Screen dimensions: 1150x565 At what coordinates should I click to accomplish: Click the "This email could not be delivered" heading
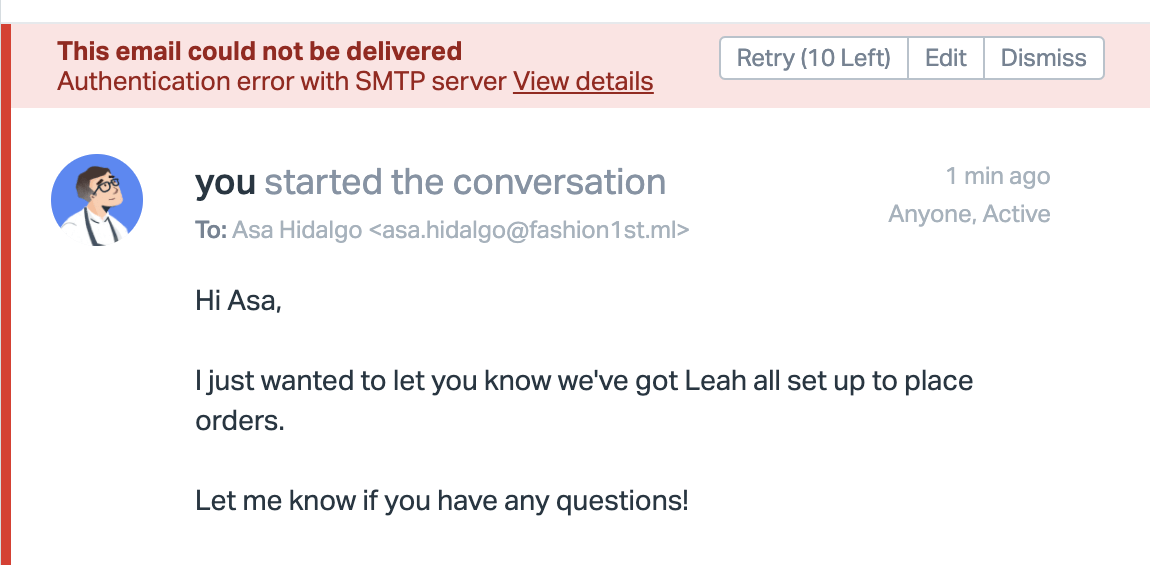pyautogui.click(x=259, y=51)
